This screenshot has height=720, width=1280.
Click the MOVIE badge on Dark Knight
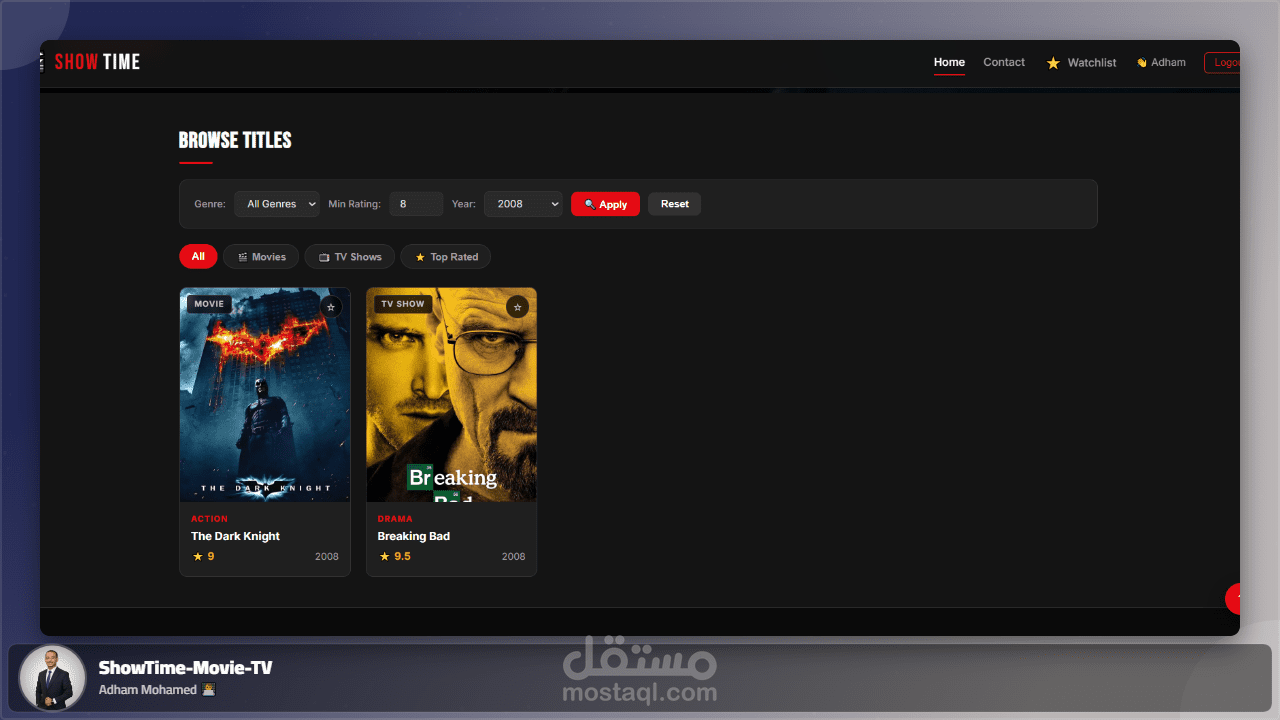click(x=210, y=304)
